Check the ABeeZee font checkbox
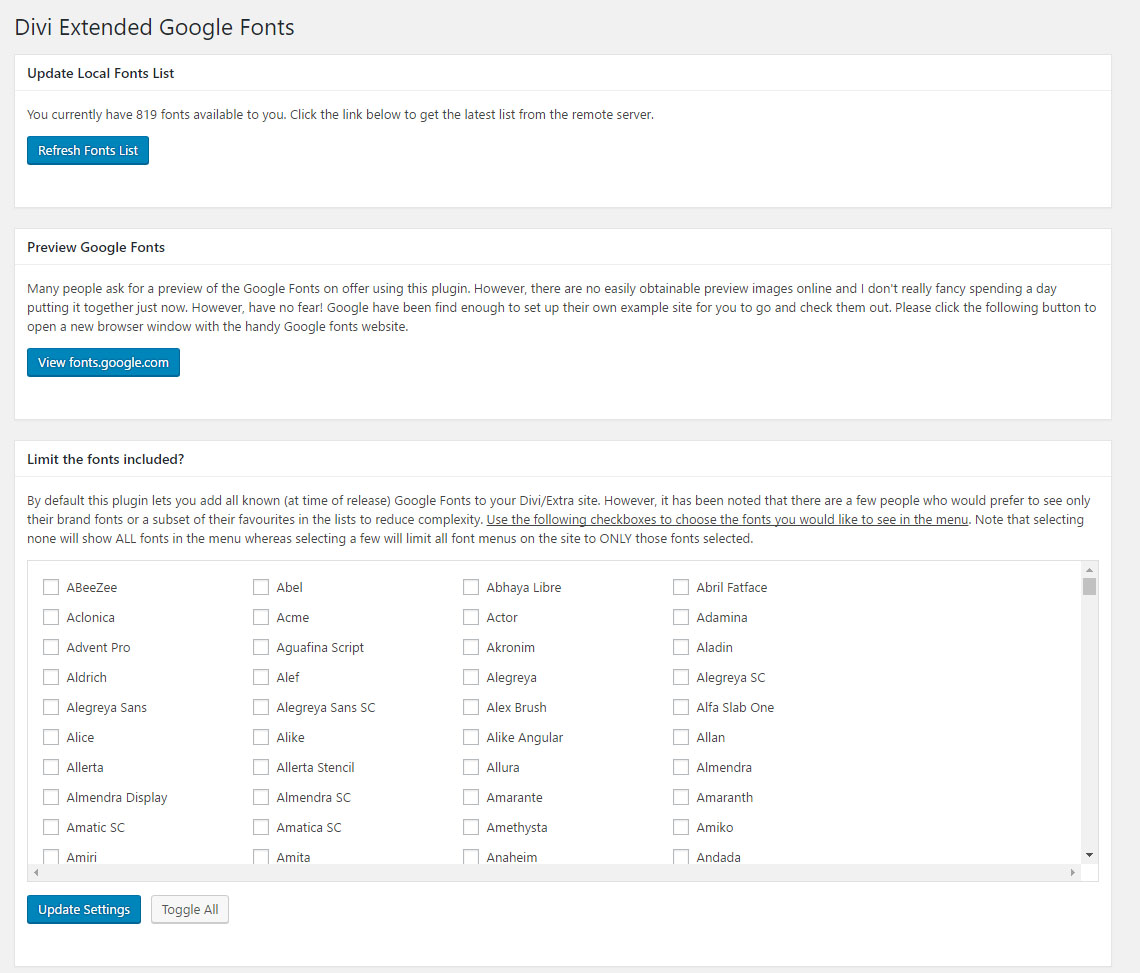Screen dimensions: 1140x973 tap(51, 587)
